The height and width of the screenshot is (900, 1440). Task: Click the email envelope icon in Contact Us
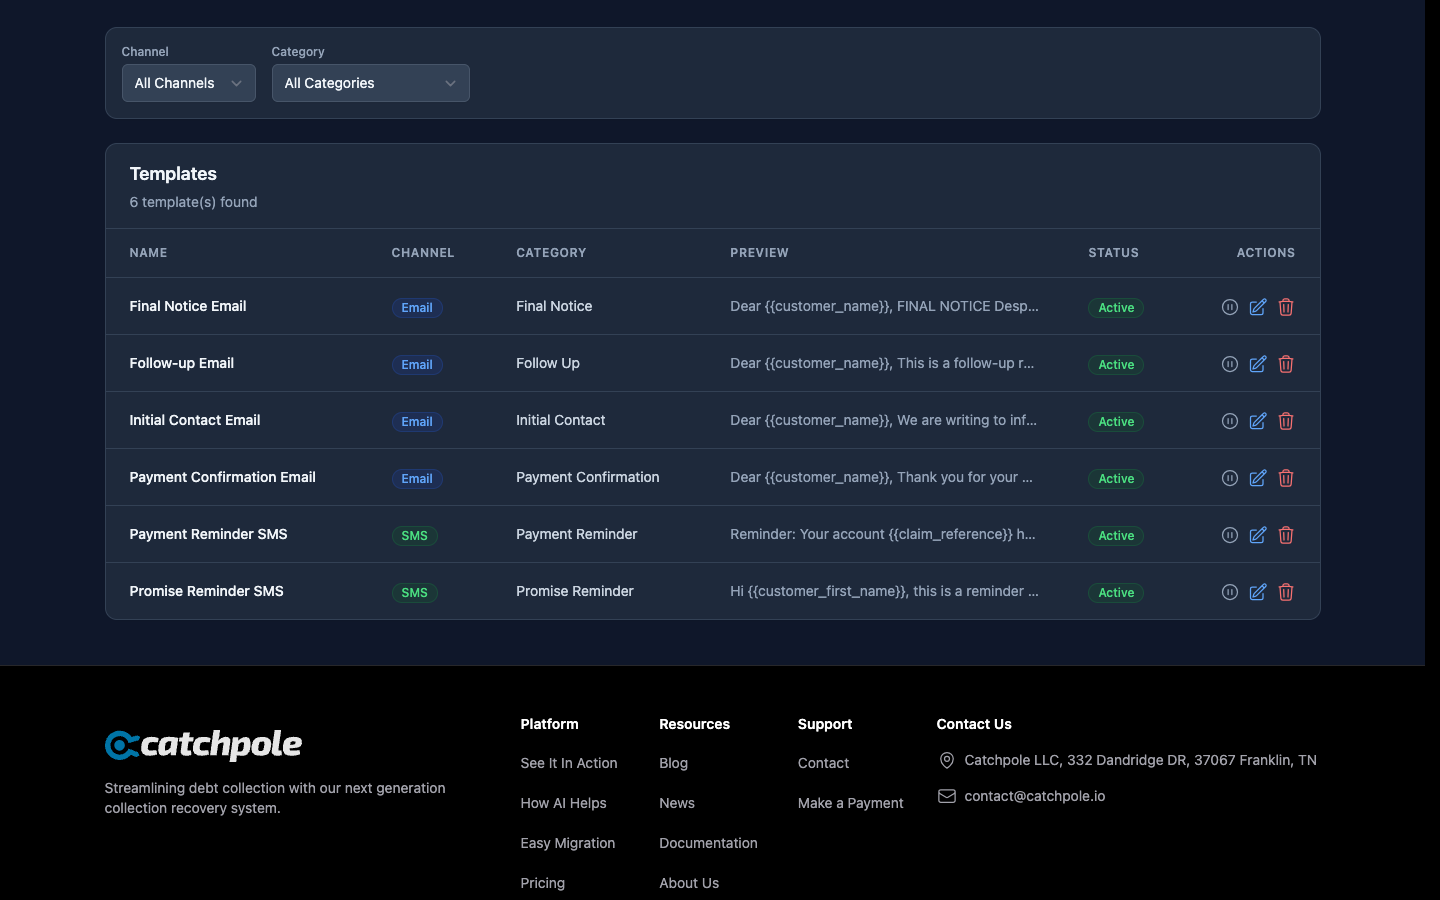coord(946,796)
